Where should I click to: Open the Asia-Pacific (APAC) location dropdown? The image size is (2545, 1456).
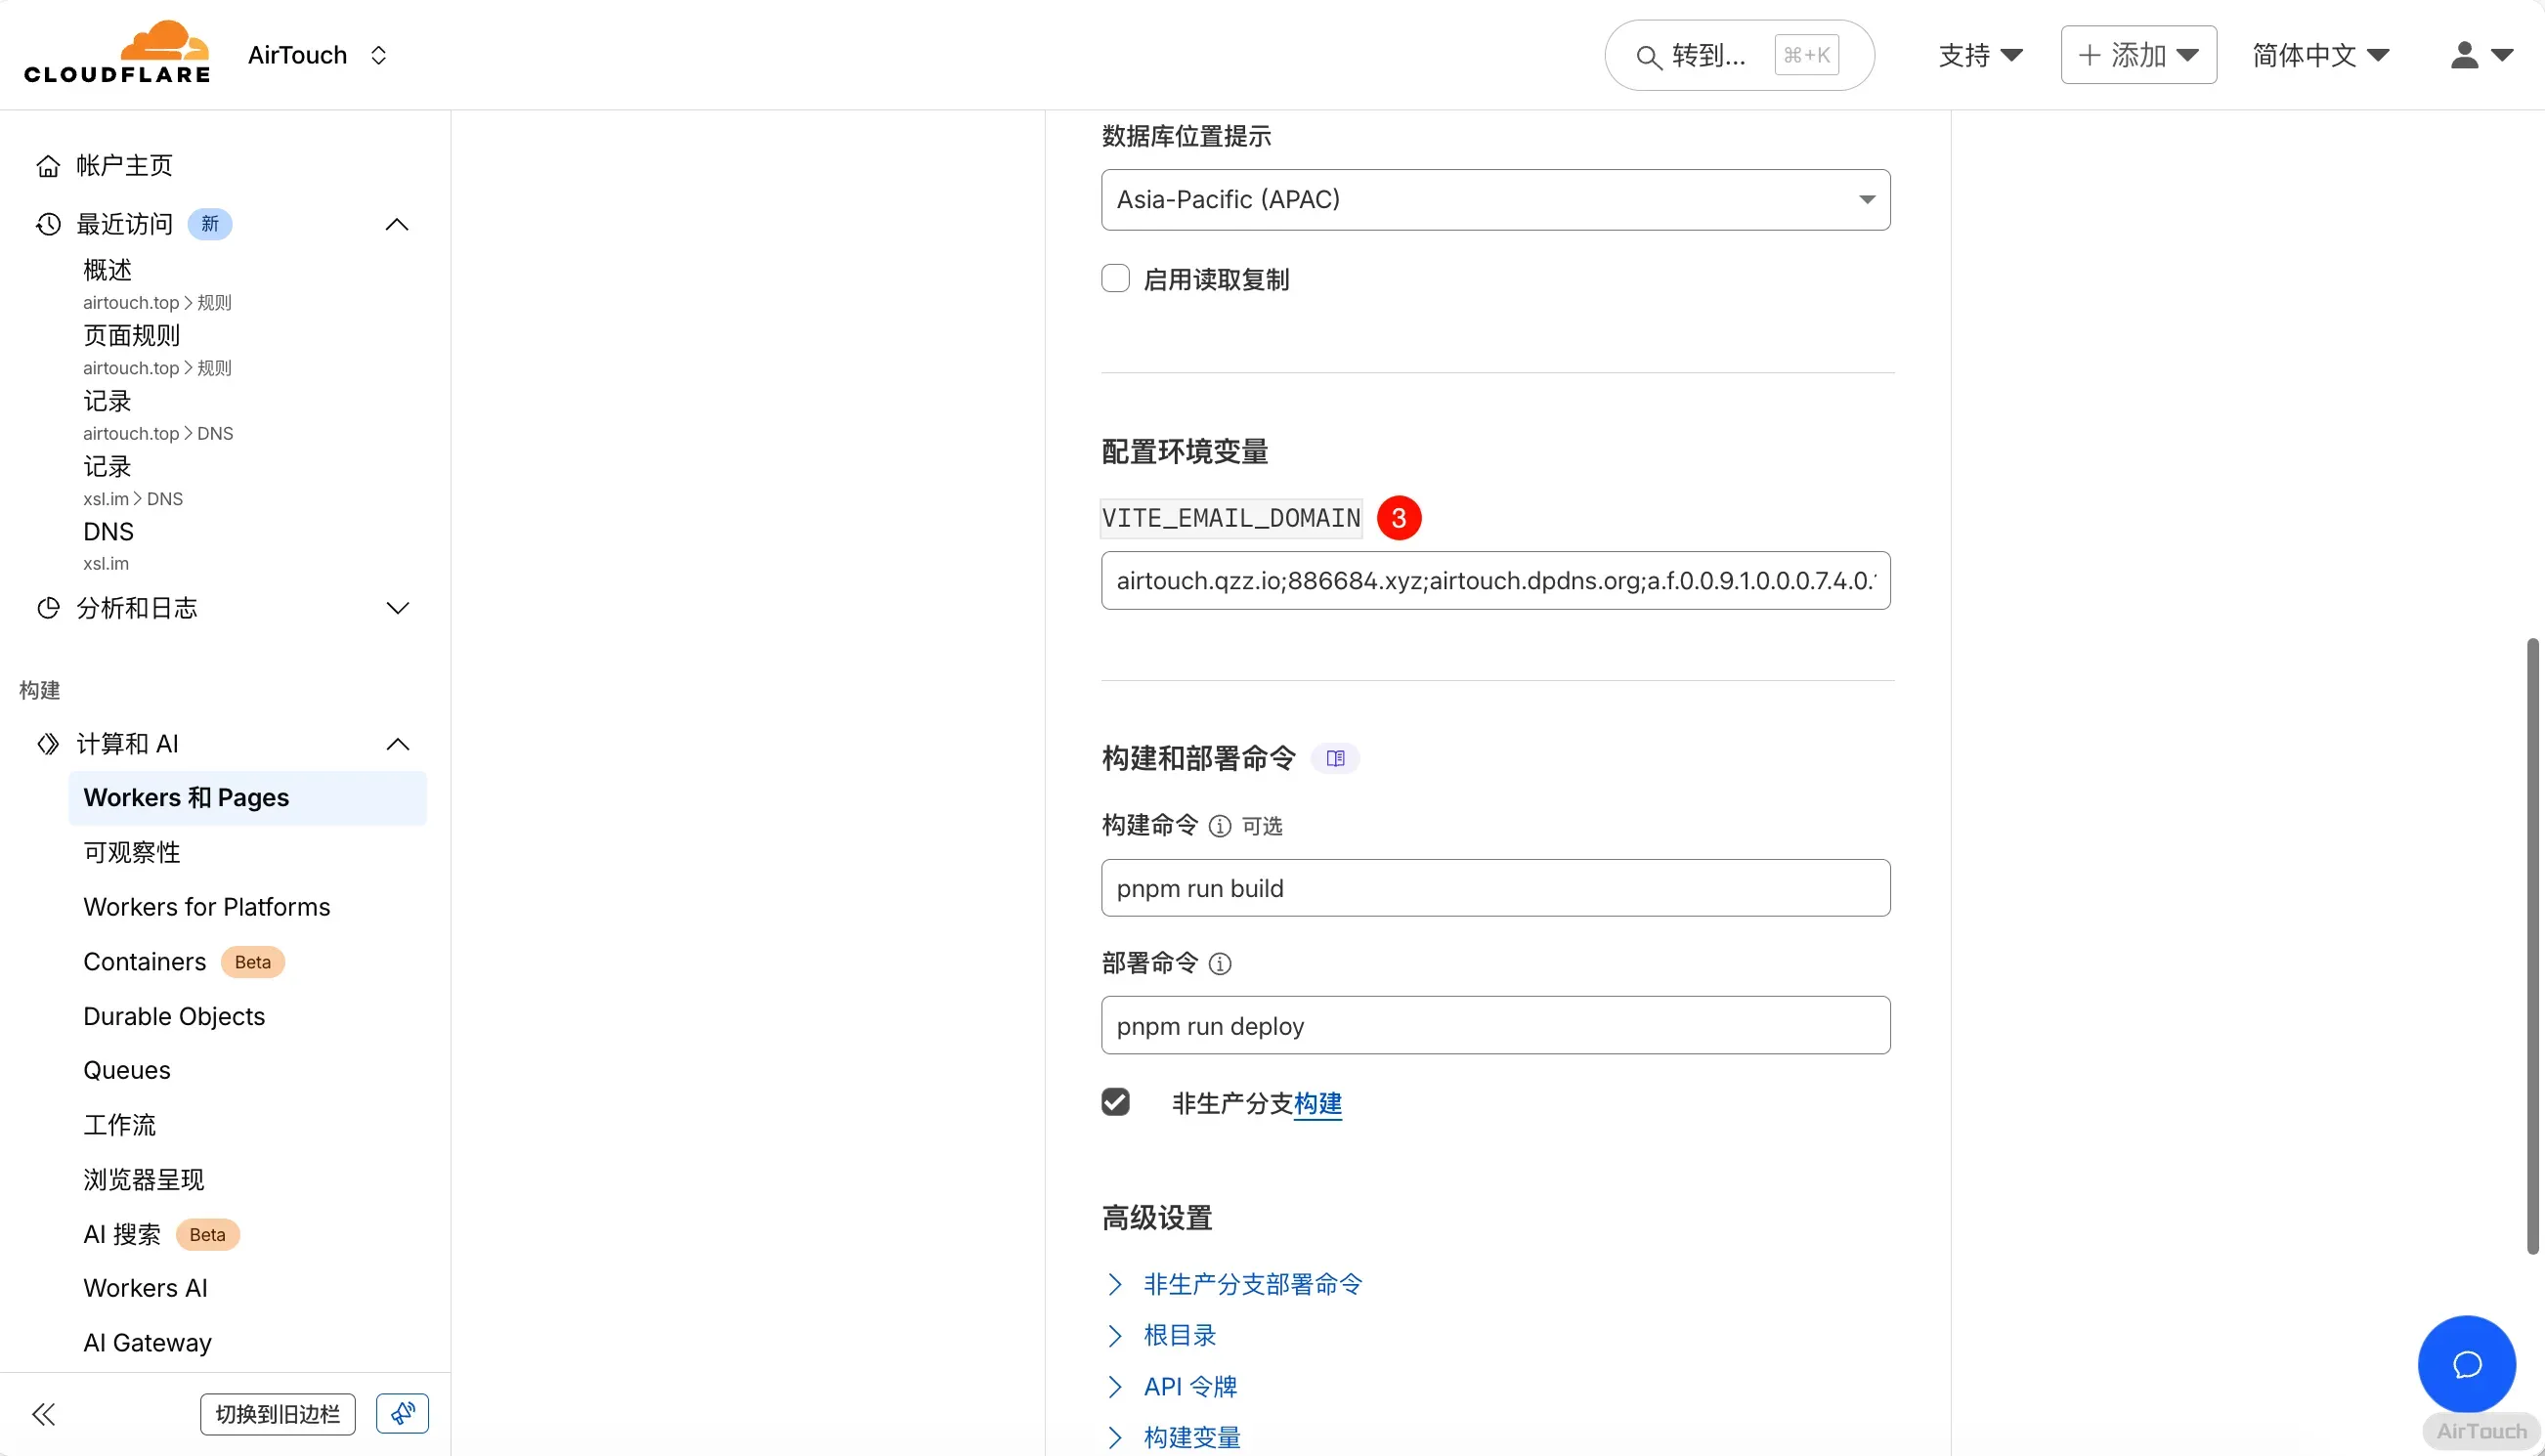pyautogui.click(x=1495, y=199)
